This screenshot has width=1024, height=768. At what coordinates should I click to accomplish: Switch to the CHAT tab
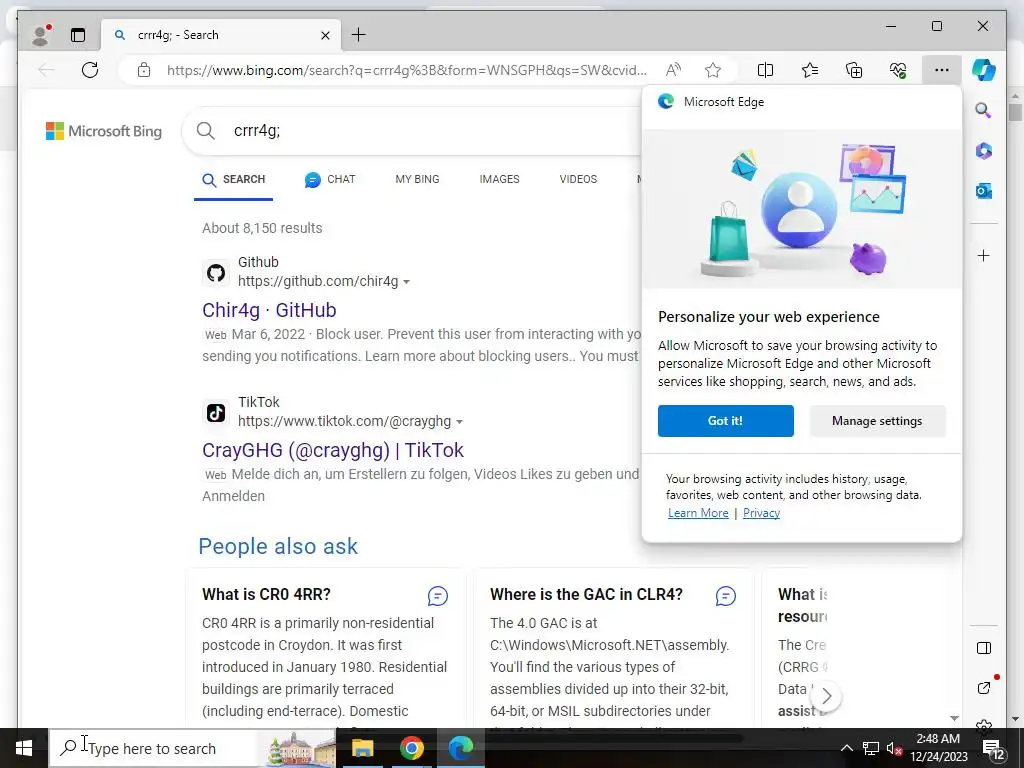pos(330,180)
